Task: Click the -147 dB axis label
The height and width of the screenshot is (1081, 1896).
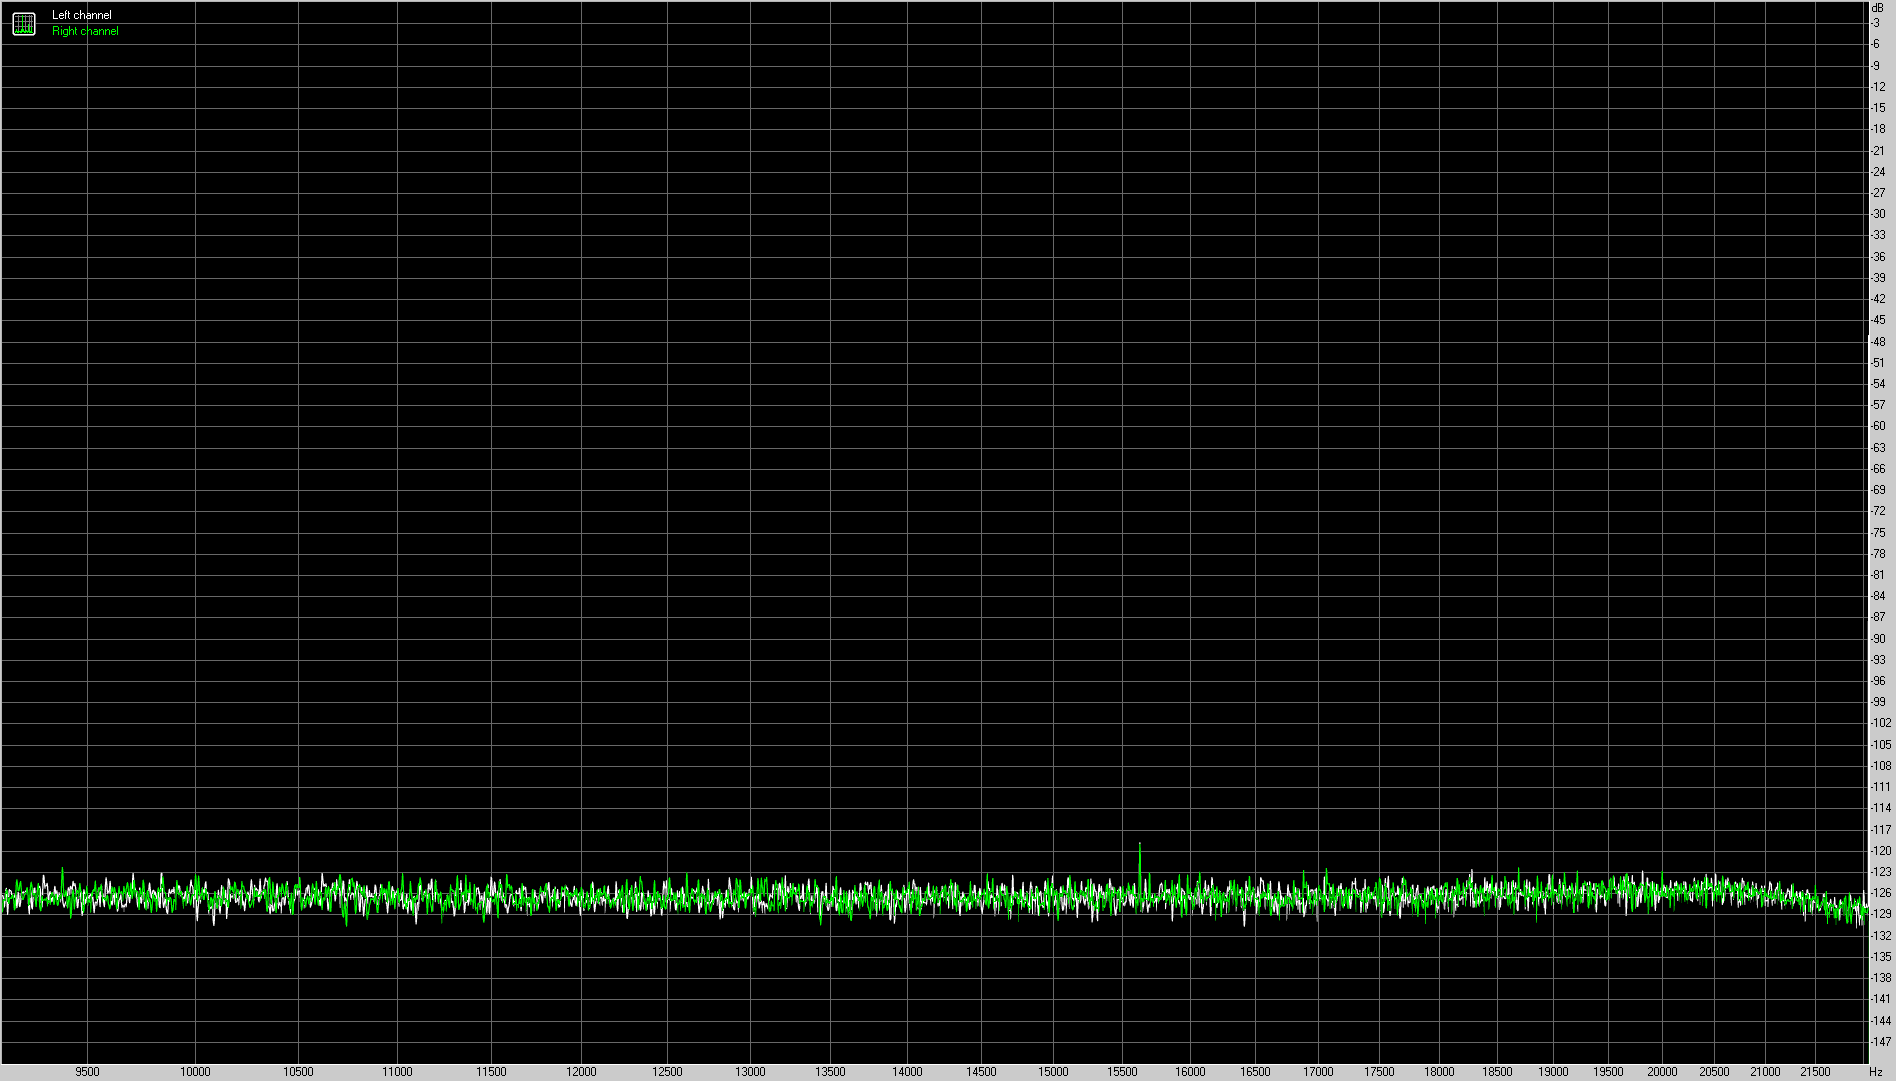Action: pos(1881,1042)
